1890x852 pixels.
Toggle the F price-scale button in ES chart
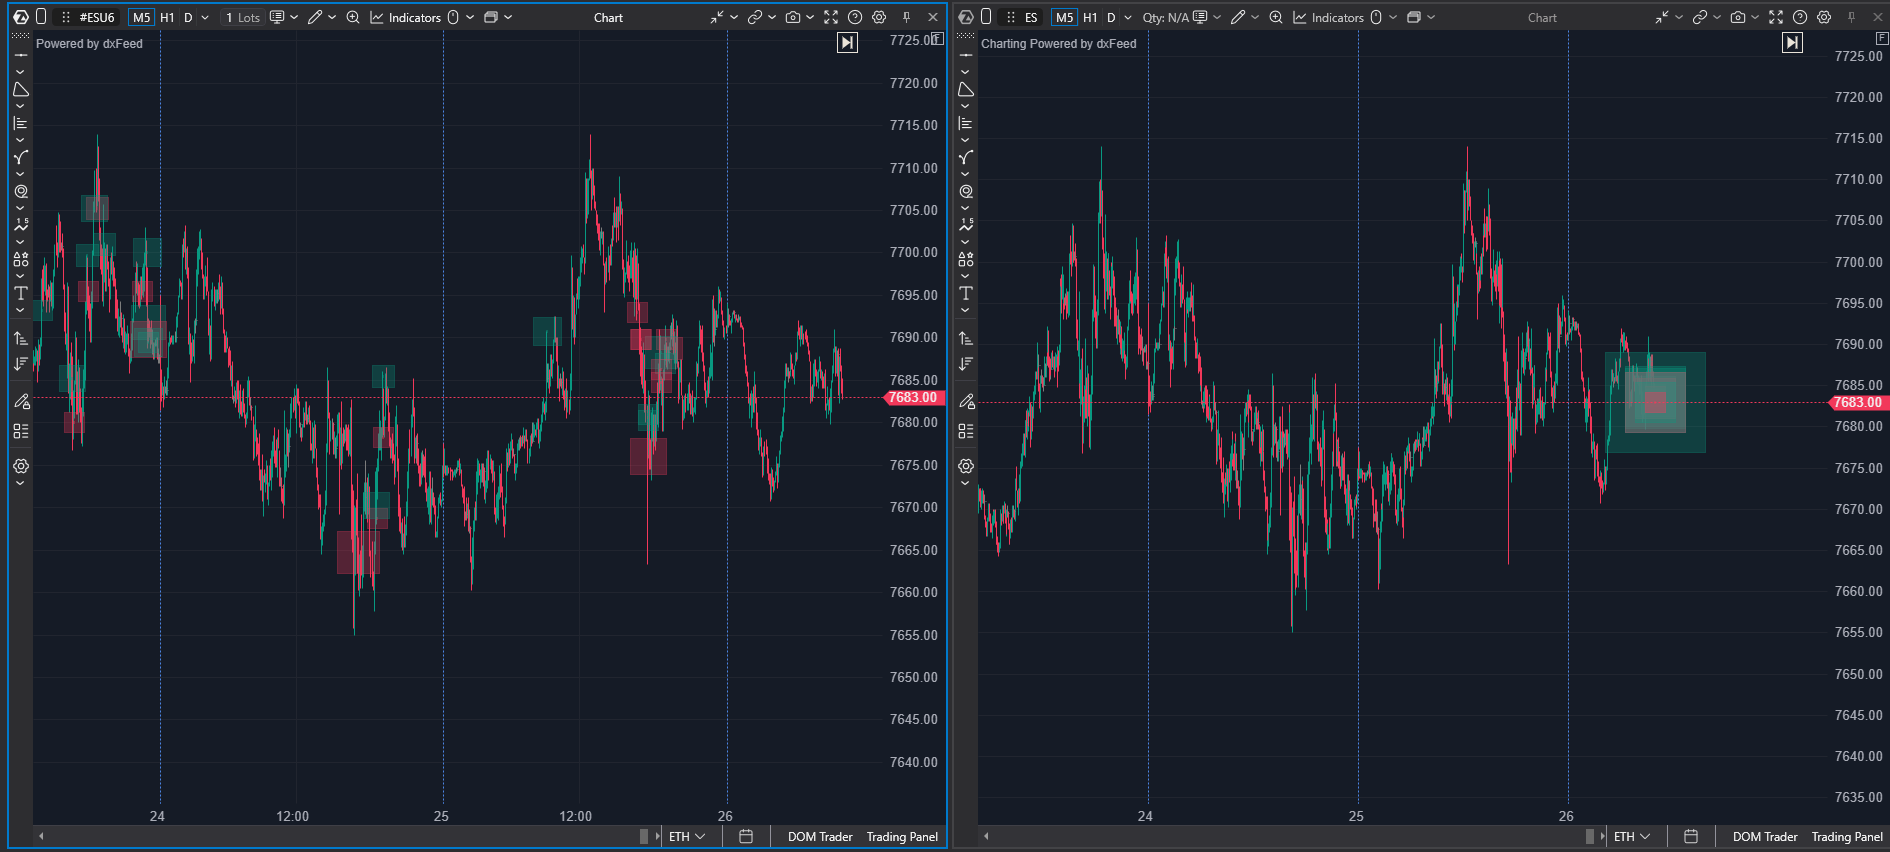[x=1882, y=38]
